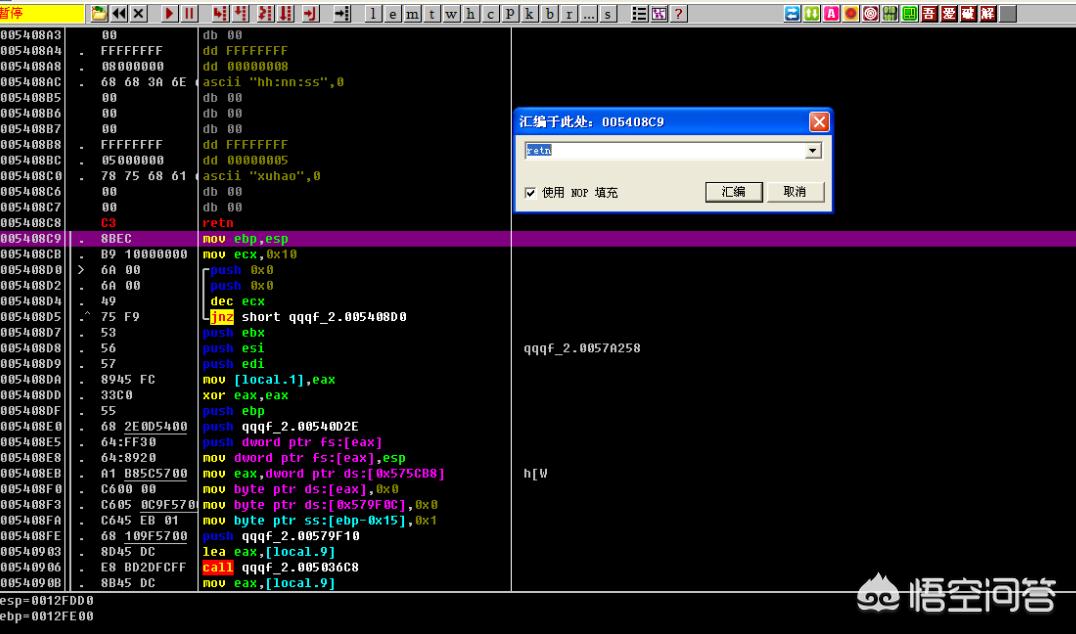
Task: Open Windows list with 'w' button
Action: coord(451,14)
